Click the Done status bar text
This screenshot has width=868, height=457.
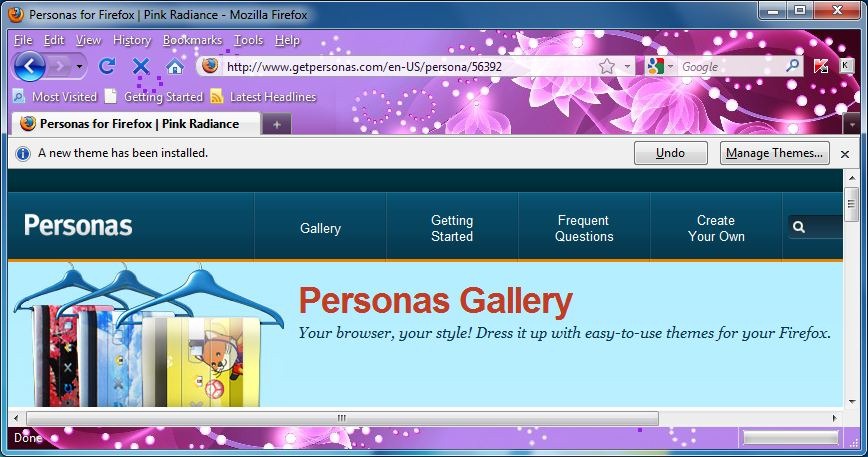tap(28, 438)
